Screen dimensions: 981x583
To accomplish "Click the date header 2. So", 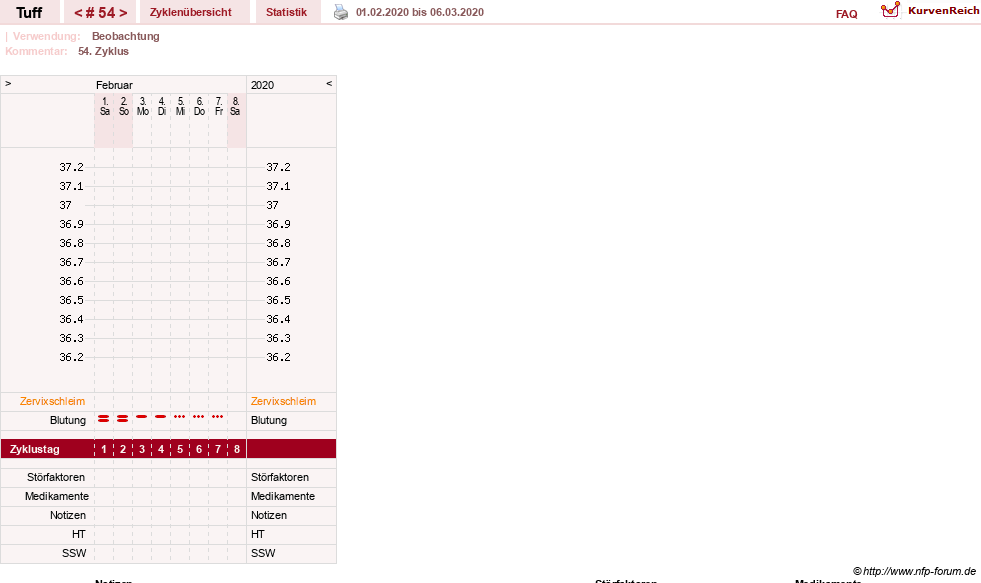I will click(x=124, y=106).
